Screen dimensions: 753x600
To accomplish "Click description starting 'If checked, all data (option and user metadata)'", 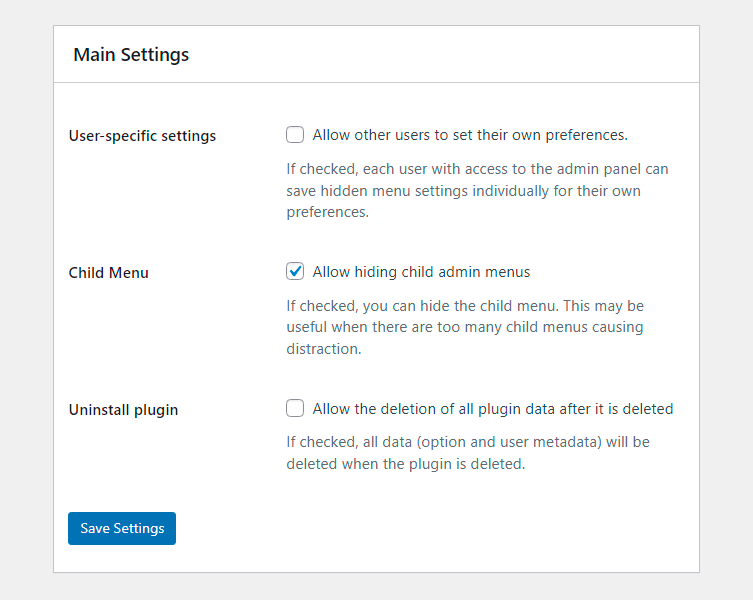I will point(468,453).
